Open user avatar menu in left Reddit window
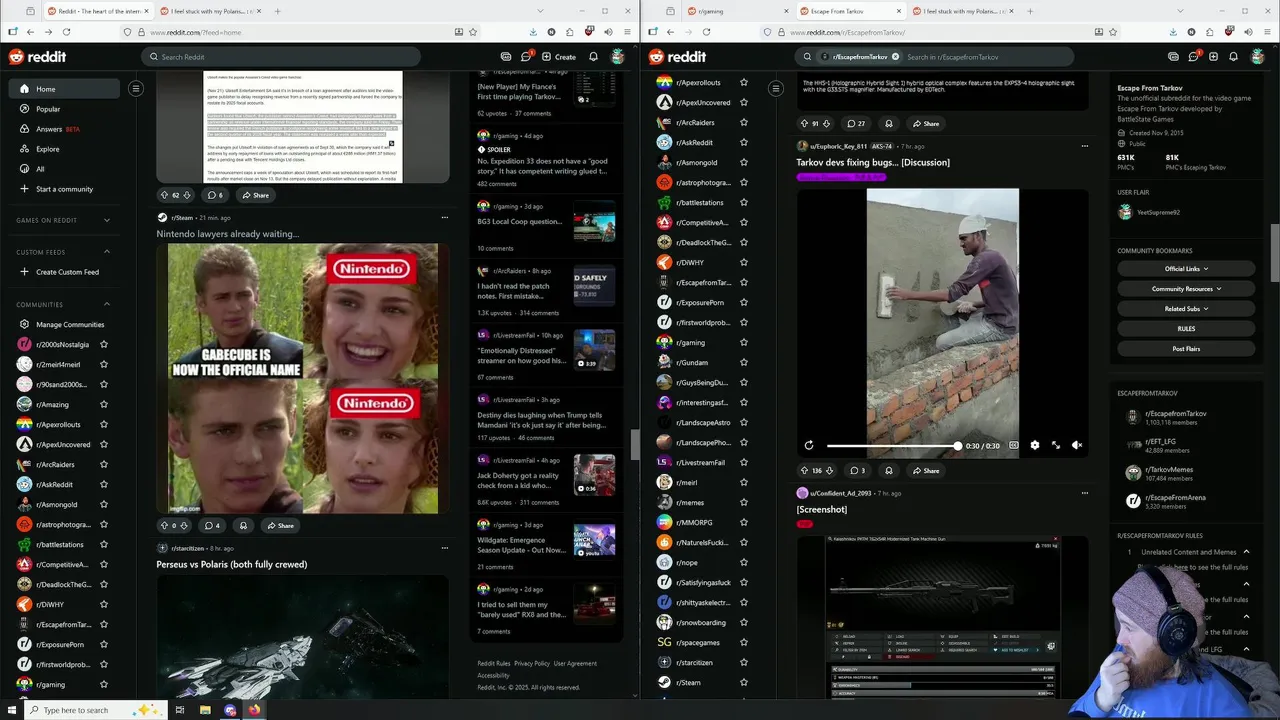Image resolution: width=1280 pixels, height=720 pixels. [618, 57]
